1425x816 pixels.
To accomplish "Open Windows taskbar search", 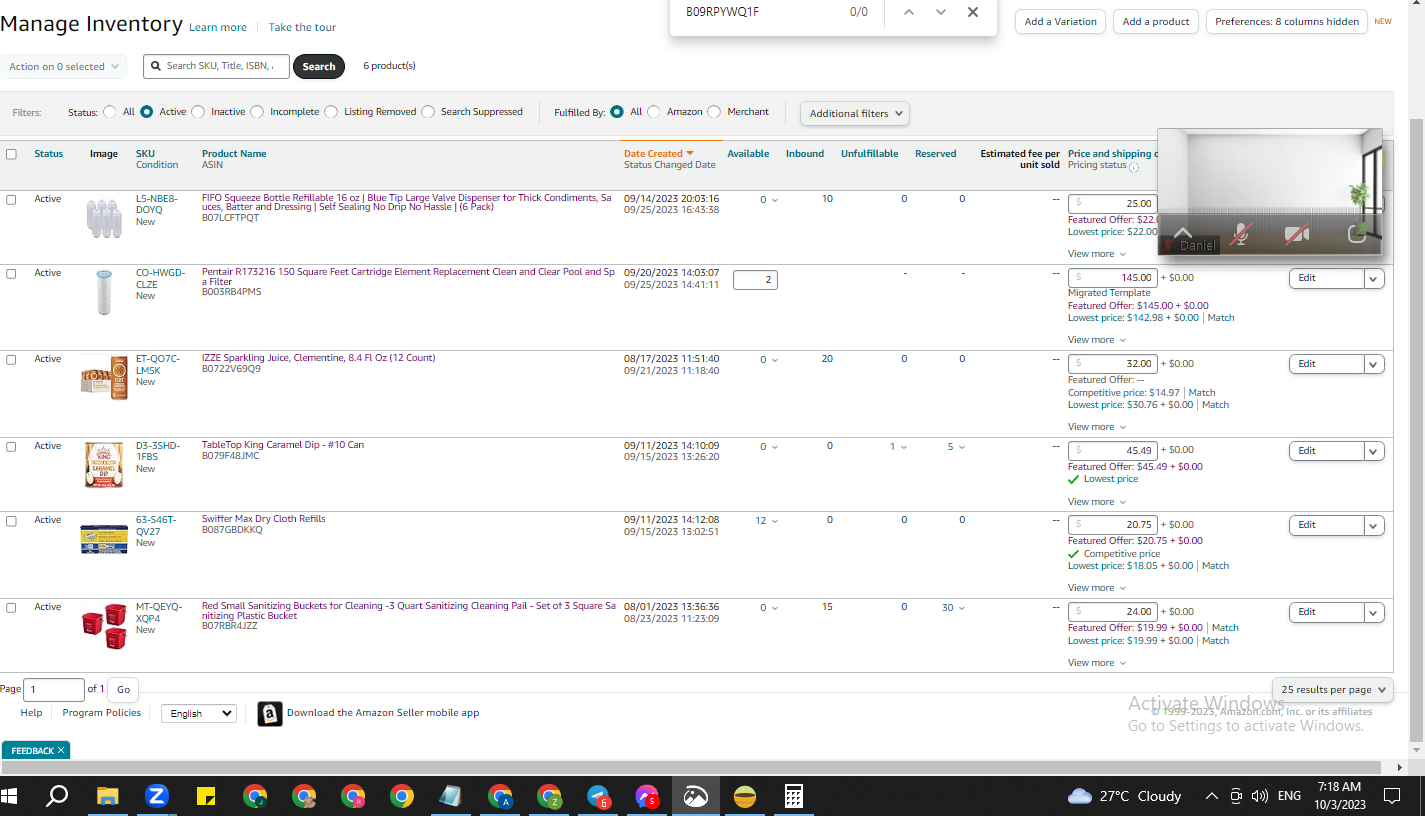I will click(x=58, y=796).
